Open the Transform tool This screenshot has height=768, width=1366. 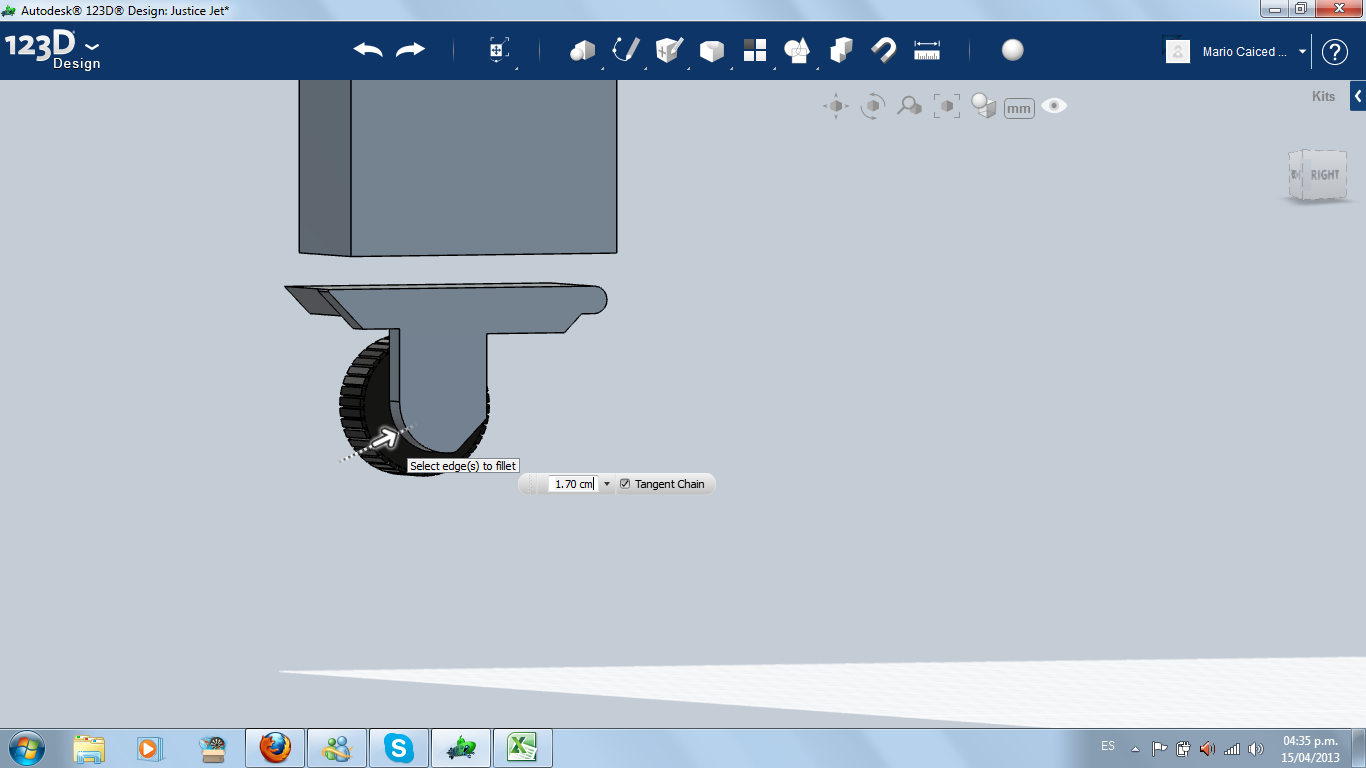(x=499, y=51)
